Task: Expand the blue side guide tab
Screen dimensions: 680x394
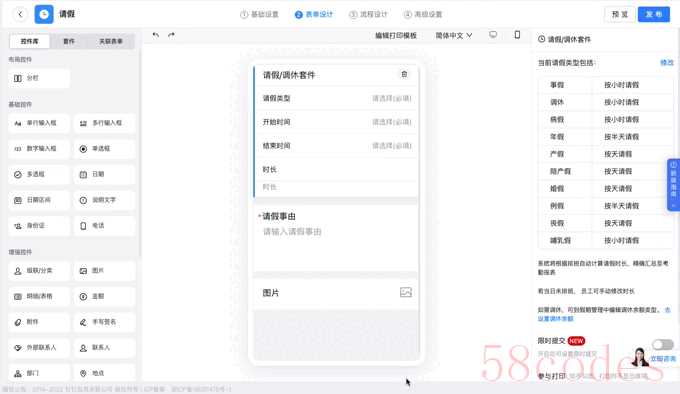Action: [x=673, y=185]
